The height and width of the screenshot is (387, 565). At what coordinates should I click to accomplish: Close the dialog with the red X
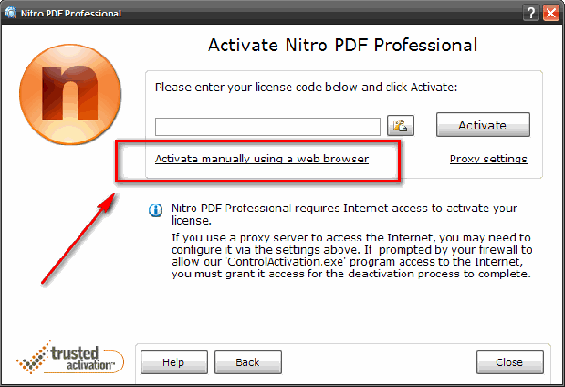pyautogui.click(x=551, y=13)
